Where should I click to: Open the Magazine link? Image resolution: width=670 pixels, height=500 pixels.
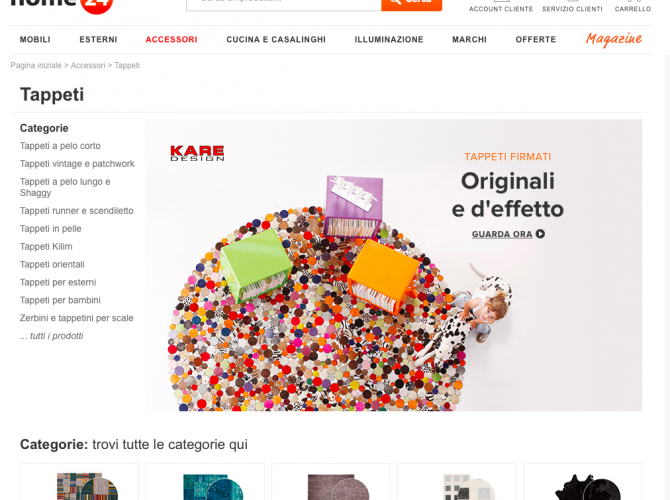[x=614, y=39]
